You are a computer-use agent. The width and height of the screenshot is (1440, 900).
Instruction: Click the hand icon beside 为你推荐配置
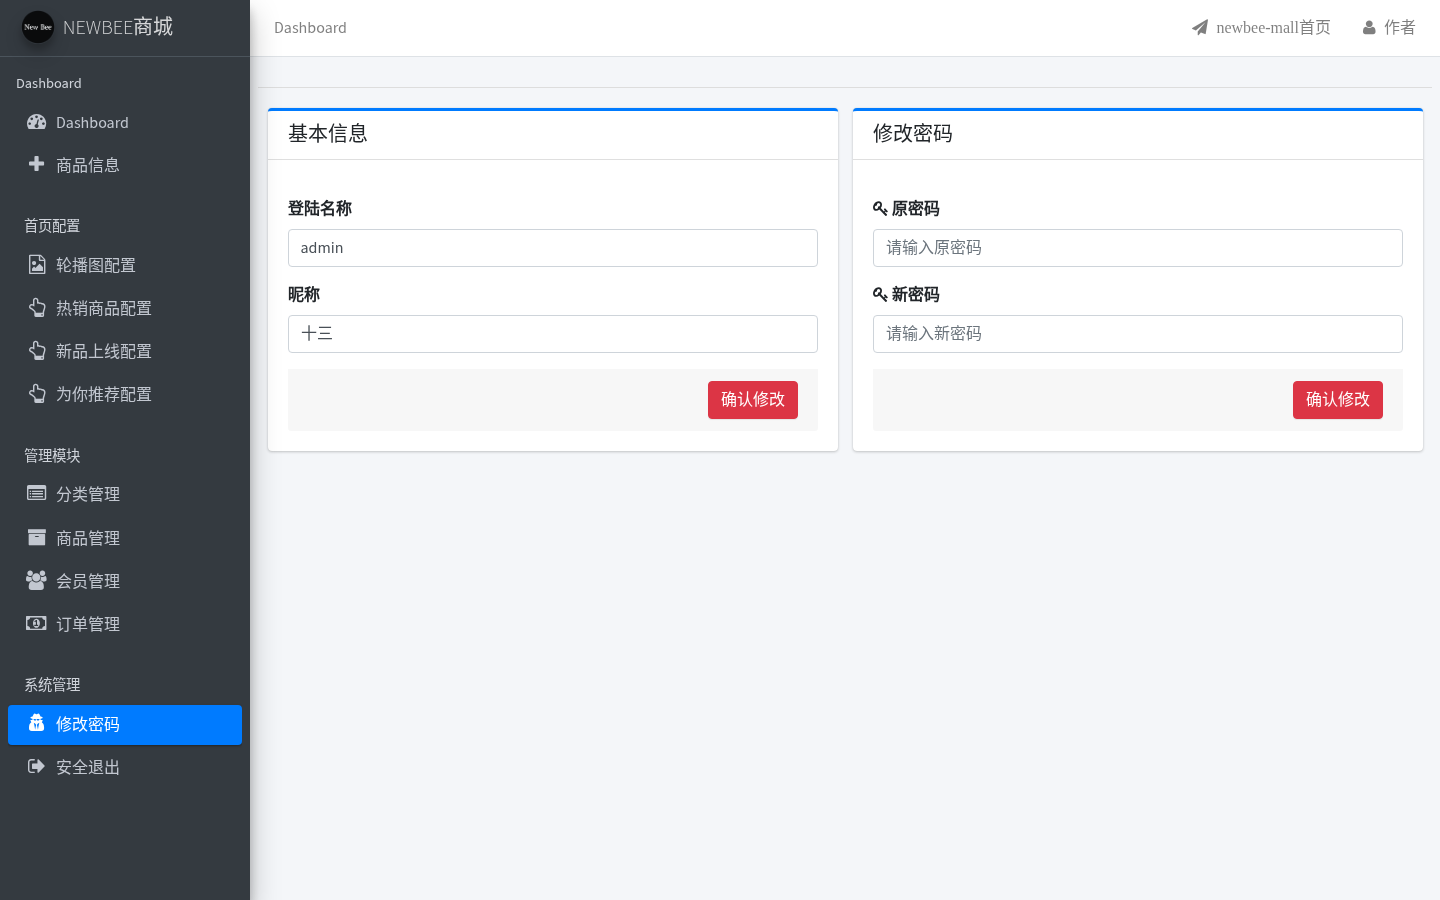(x=37, y=394)
